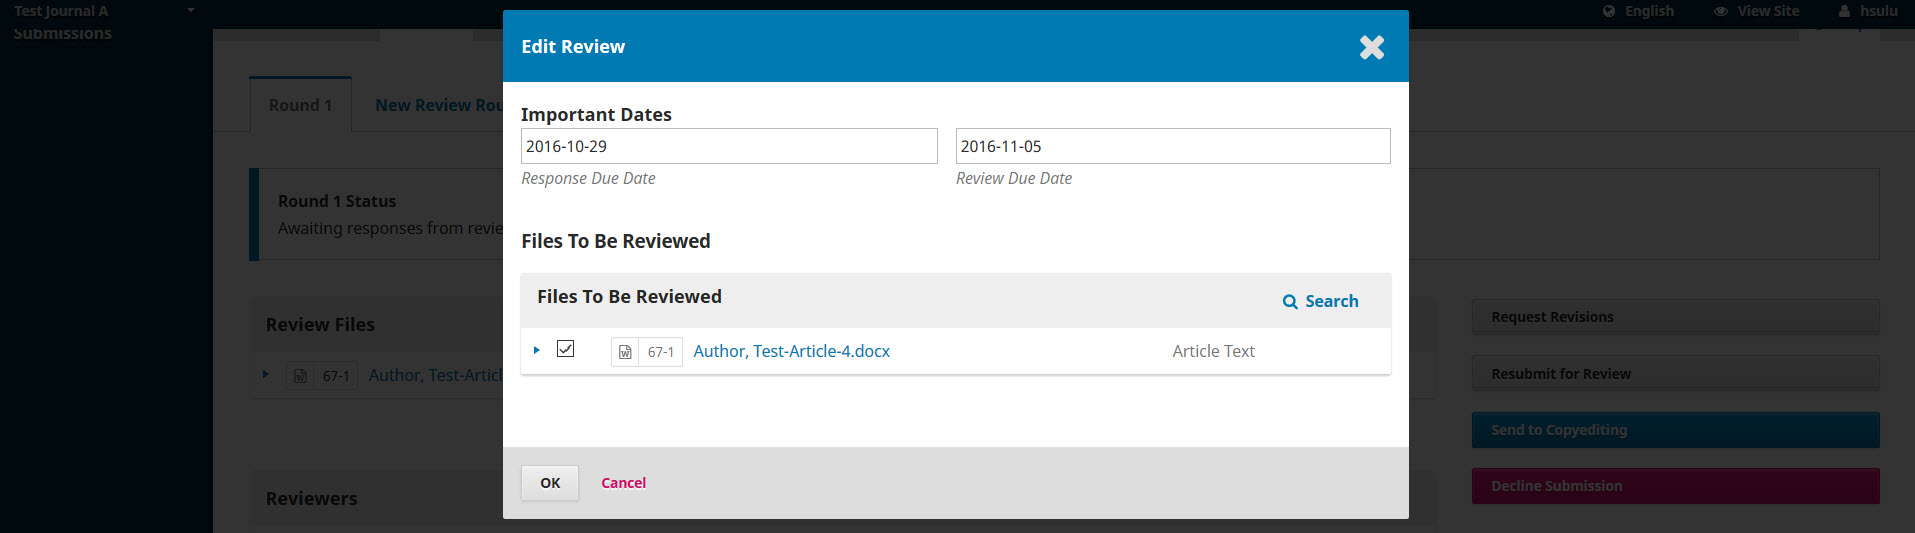Switch to the Round 1 tab

[x=300, y=105]
